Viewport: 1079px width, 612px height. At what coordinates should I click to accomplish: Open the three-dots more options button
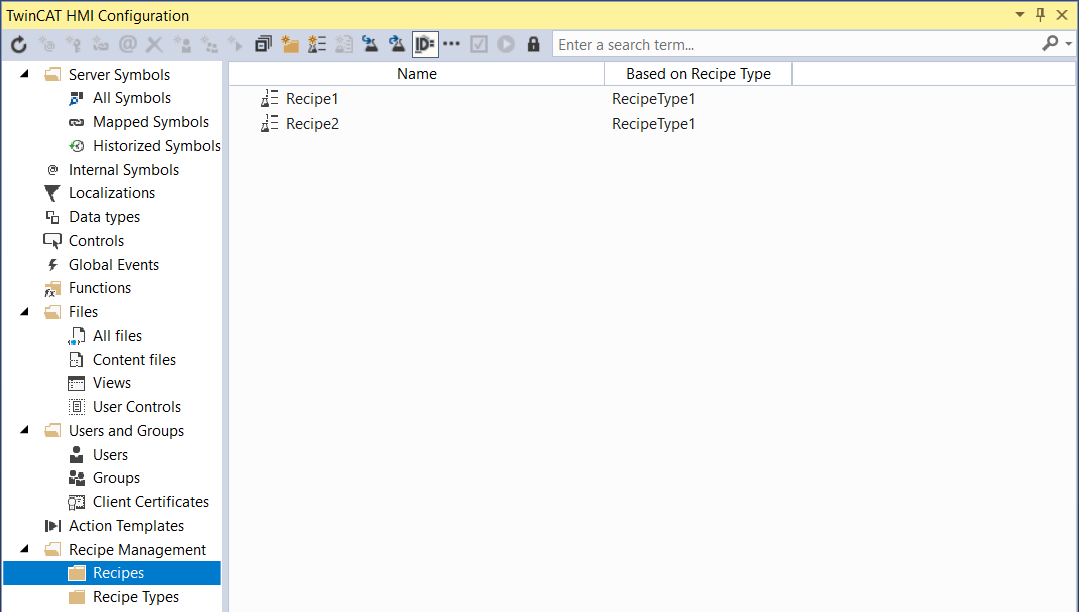click(451, 44)
